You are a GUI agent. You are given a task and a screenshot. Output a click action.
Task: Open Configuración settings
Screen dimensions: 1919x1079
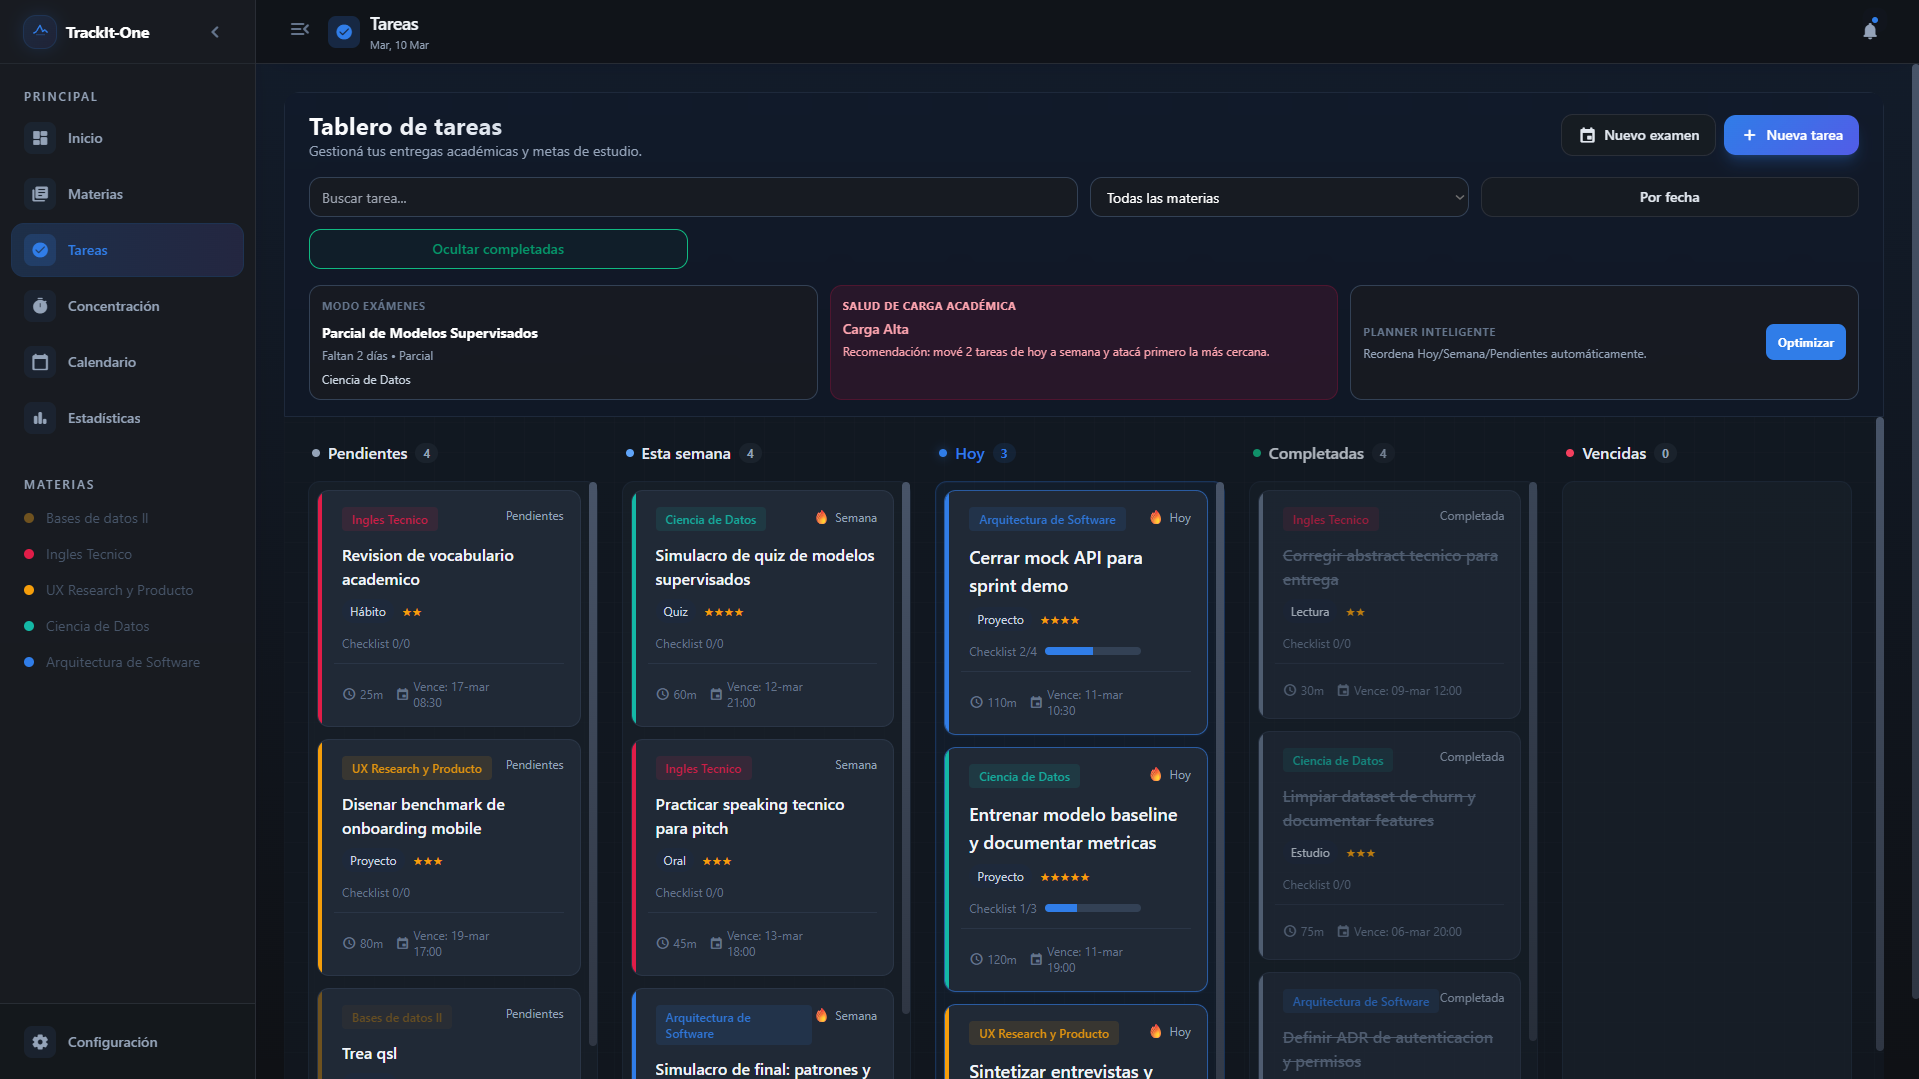(127, 1042)
